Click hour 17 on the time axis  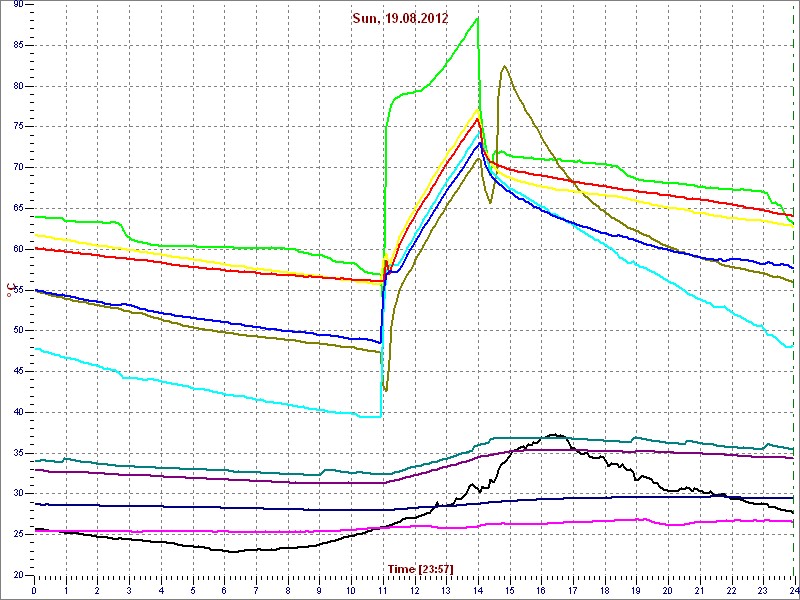(x=573, y=590)
